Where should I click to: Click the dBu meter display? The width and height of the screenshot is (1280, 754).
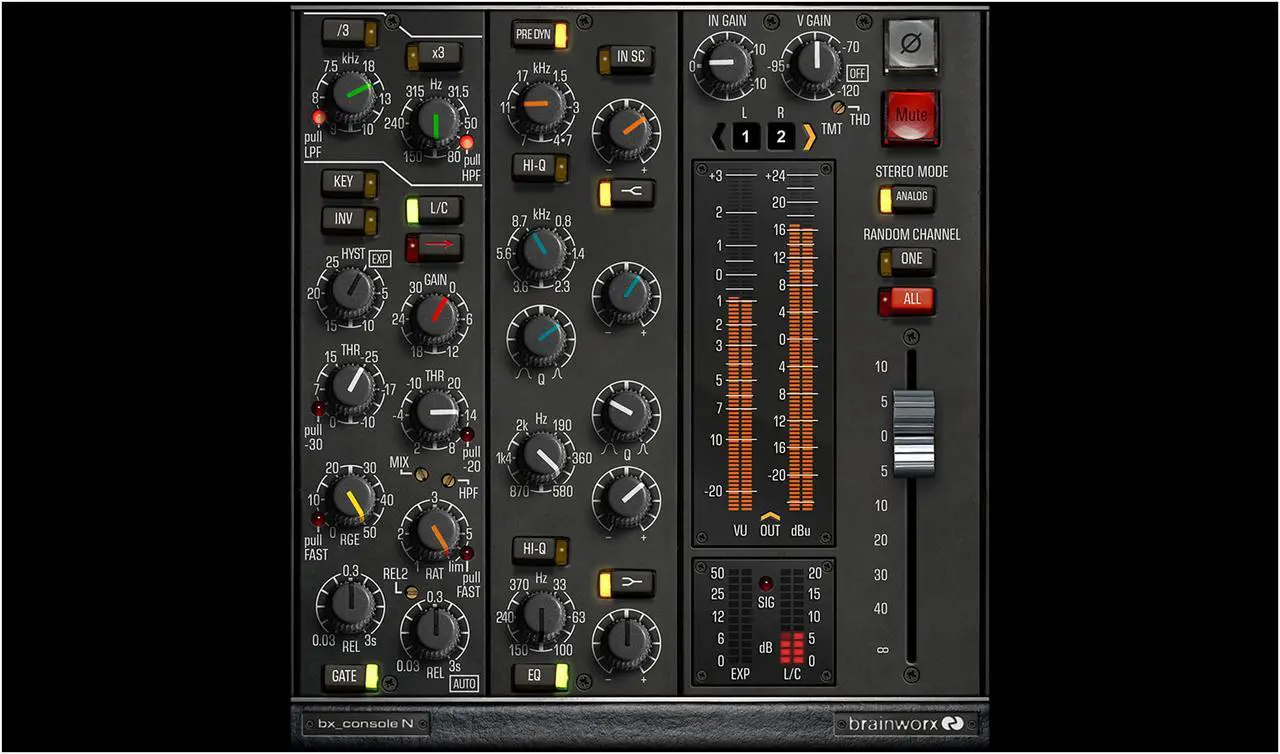tap(801, 340)
